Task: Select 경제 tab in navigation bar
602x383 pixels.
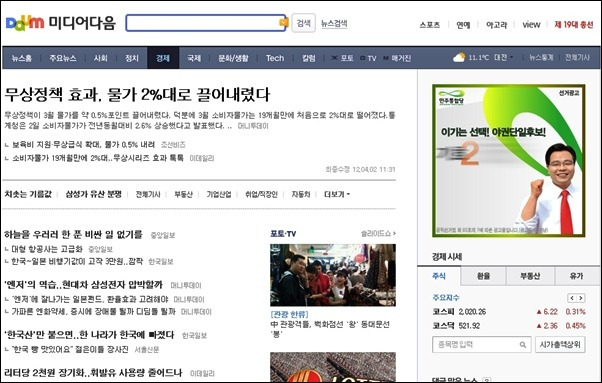Action: click(163, 58)
